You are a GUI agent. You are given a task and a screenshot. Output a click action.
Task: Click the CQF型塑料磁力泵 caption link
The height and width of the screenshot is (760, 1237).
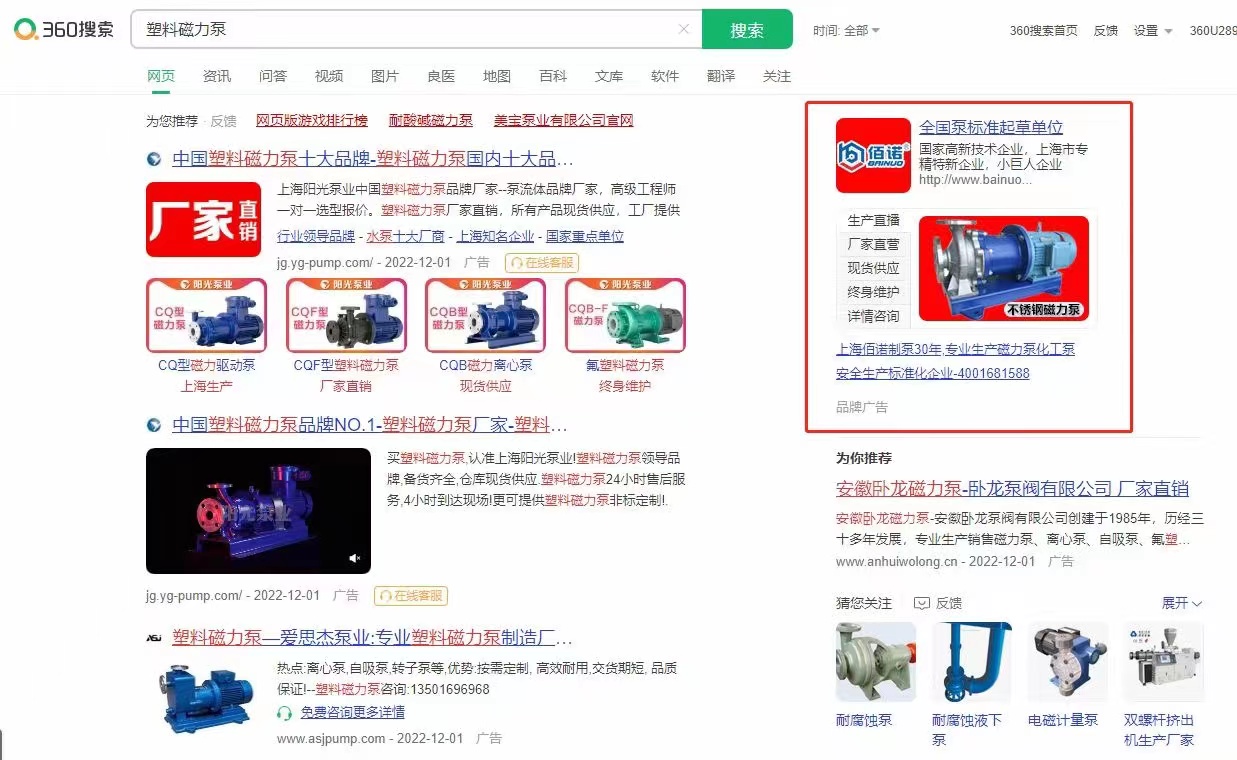[x=346, y=365]
